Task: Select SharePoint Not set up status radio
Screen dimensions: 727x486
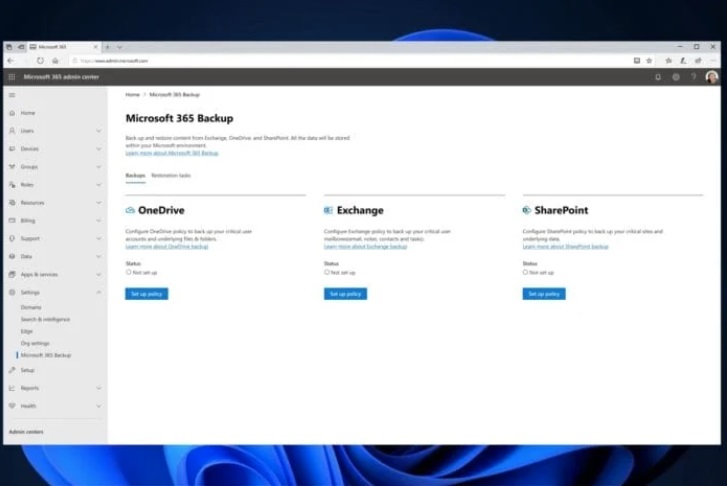Action: [x=525, y=272]
